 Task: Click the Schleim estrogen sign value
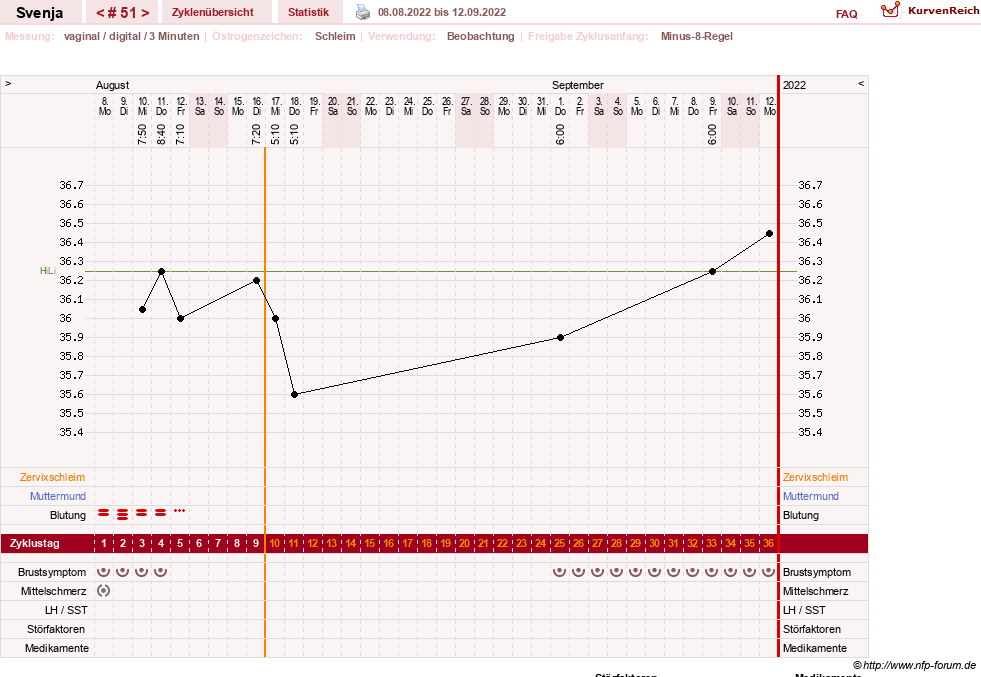[335, 36]
